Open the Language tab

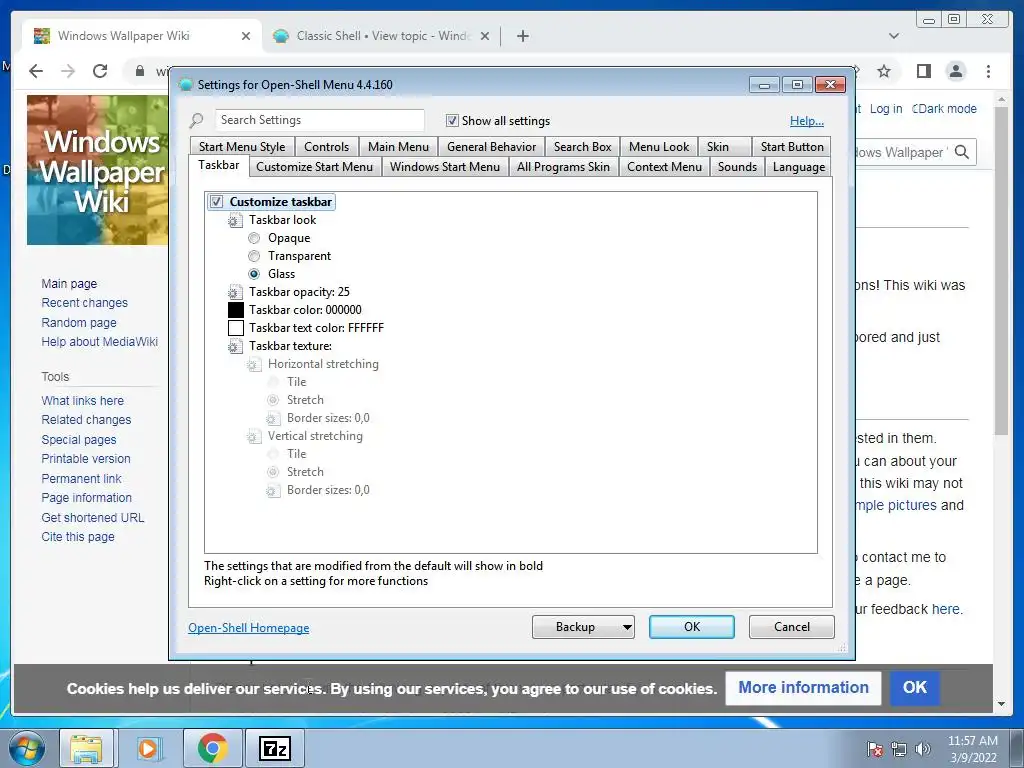[x=799, y=167]
